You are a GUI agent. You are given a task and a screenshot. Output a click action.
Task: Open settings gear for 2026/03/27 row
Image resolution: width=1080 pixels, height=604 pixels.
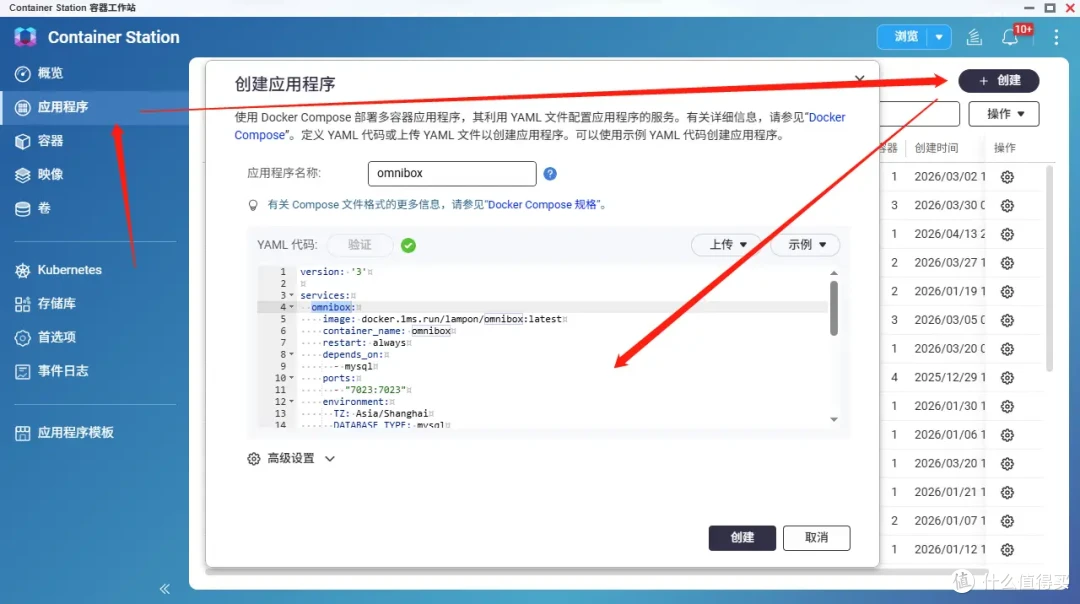(1007, 263)
